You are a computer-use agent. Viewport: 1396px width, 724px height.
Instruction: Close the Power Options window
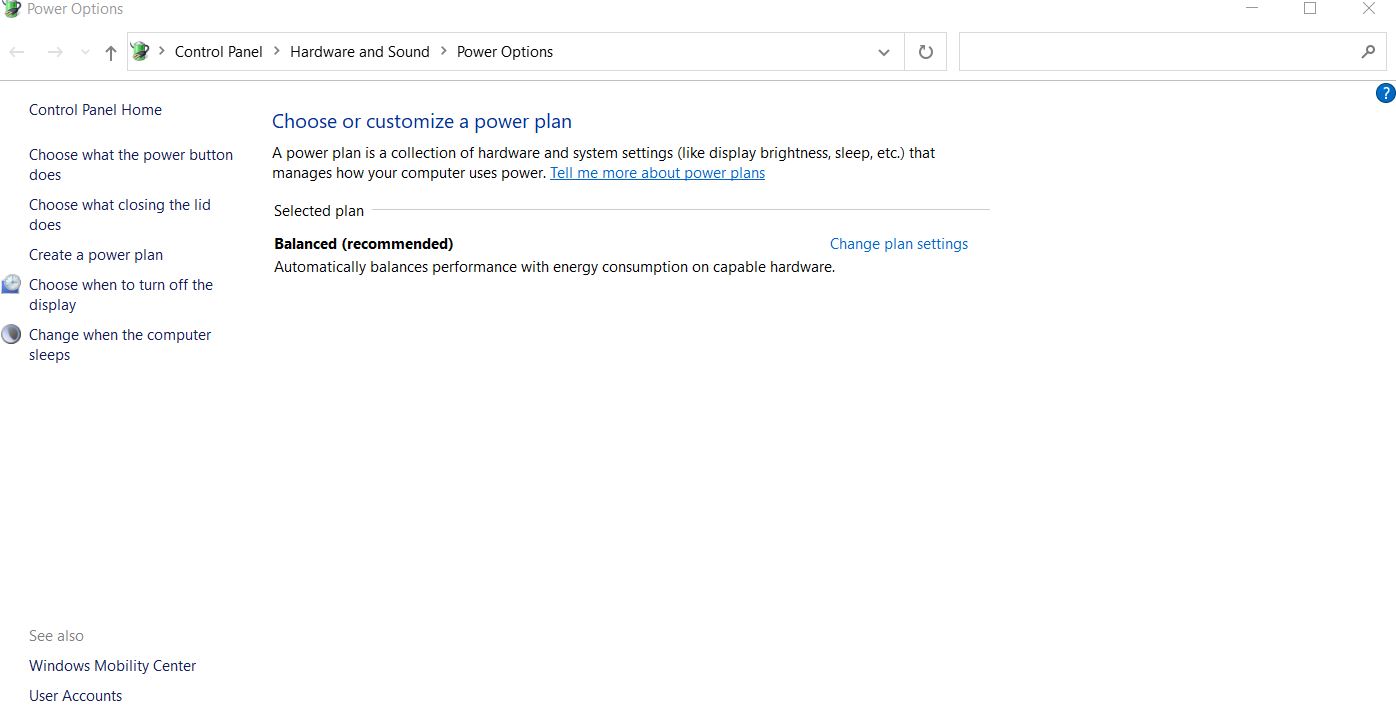click(x=1369, y=8)
